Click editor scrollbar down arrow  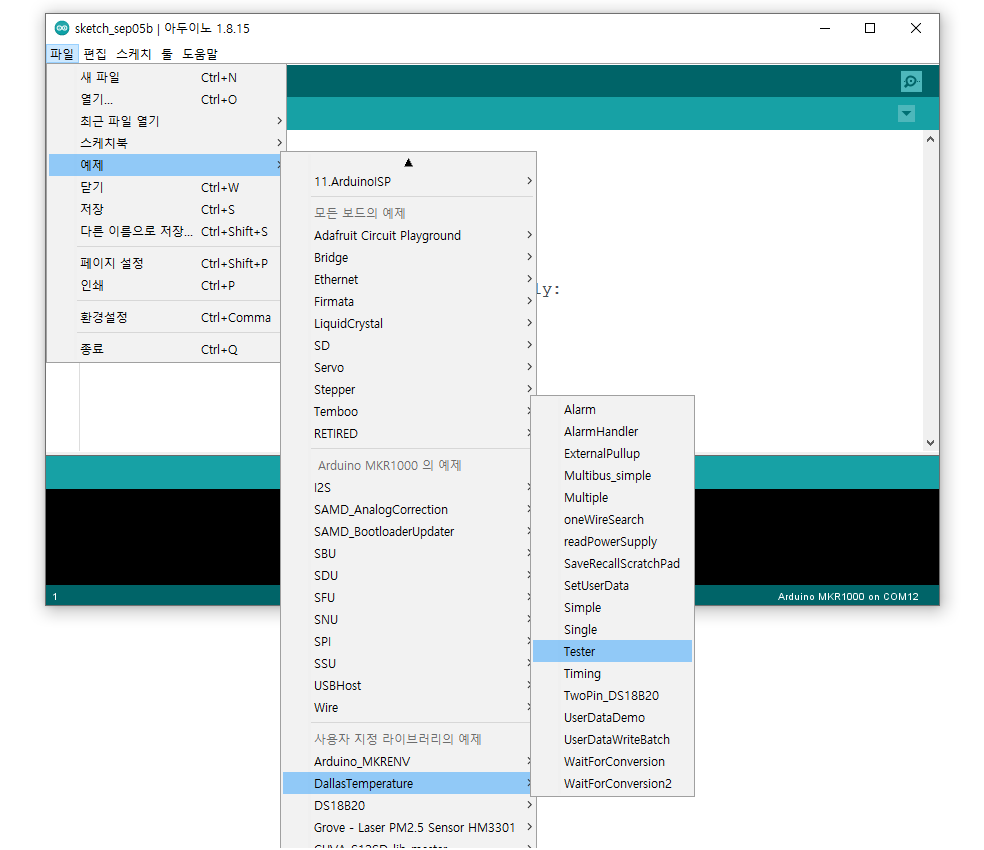coord(930,443)
